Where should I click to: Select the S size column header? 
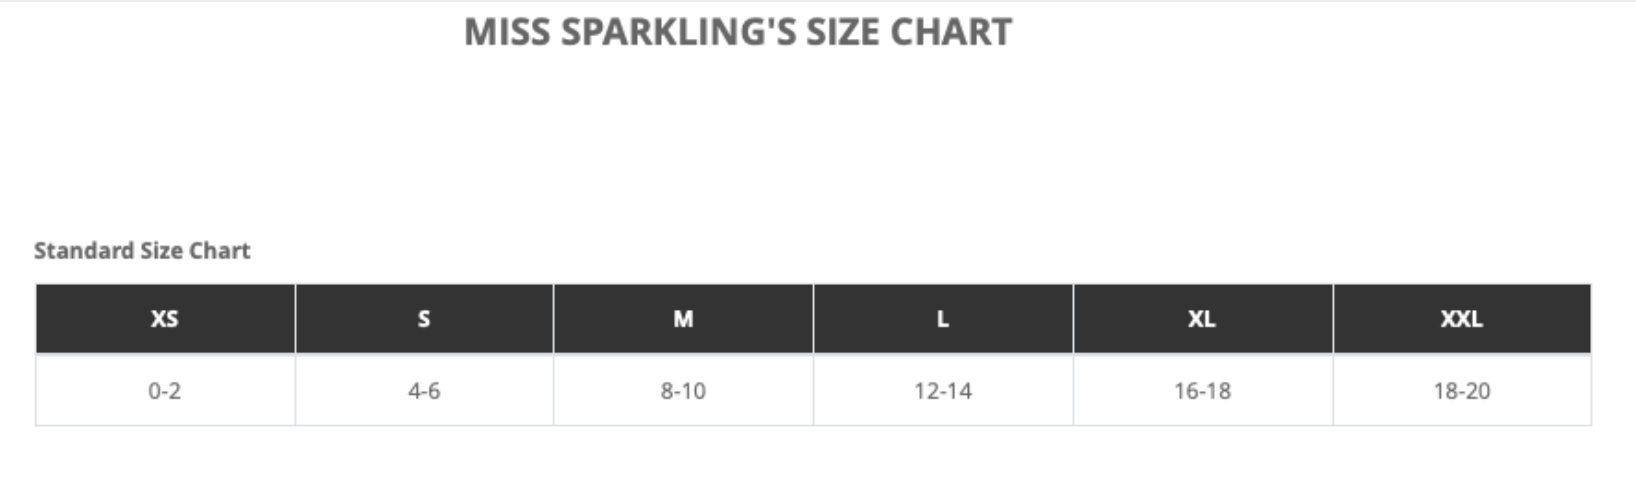point(424,319)
